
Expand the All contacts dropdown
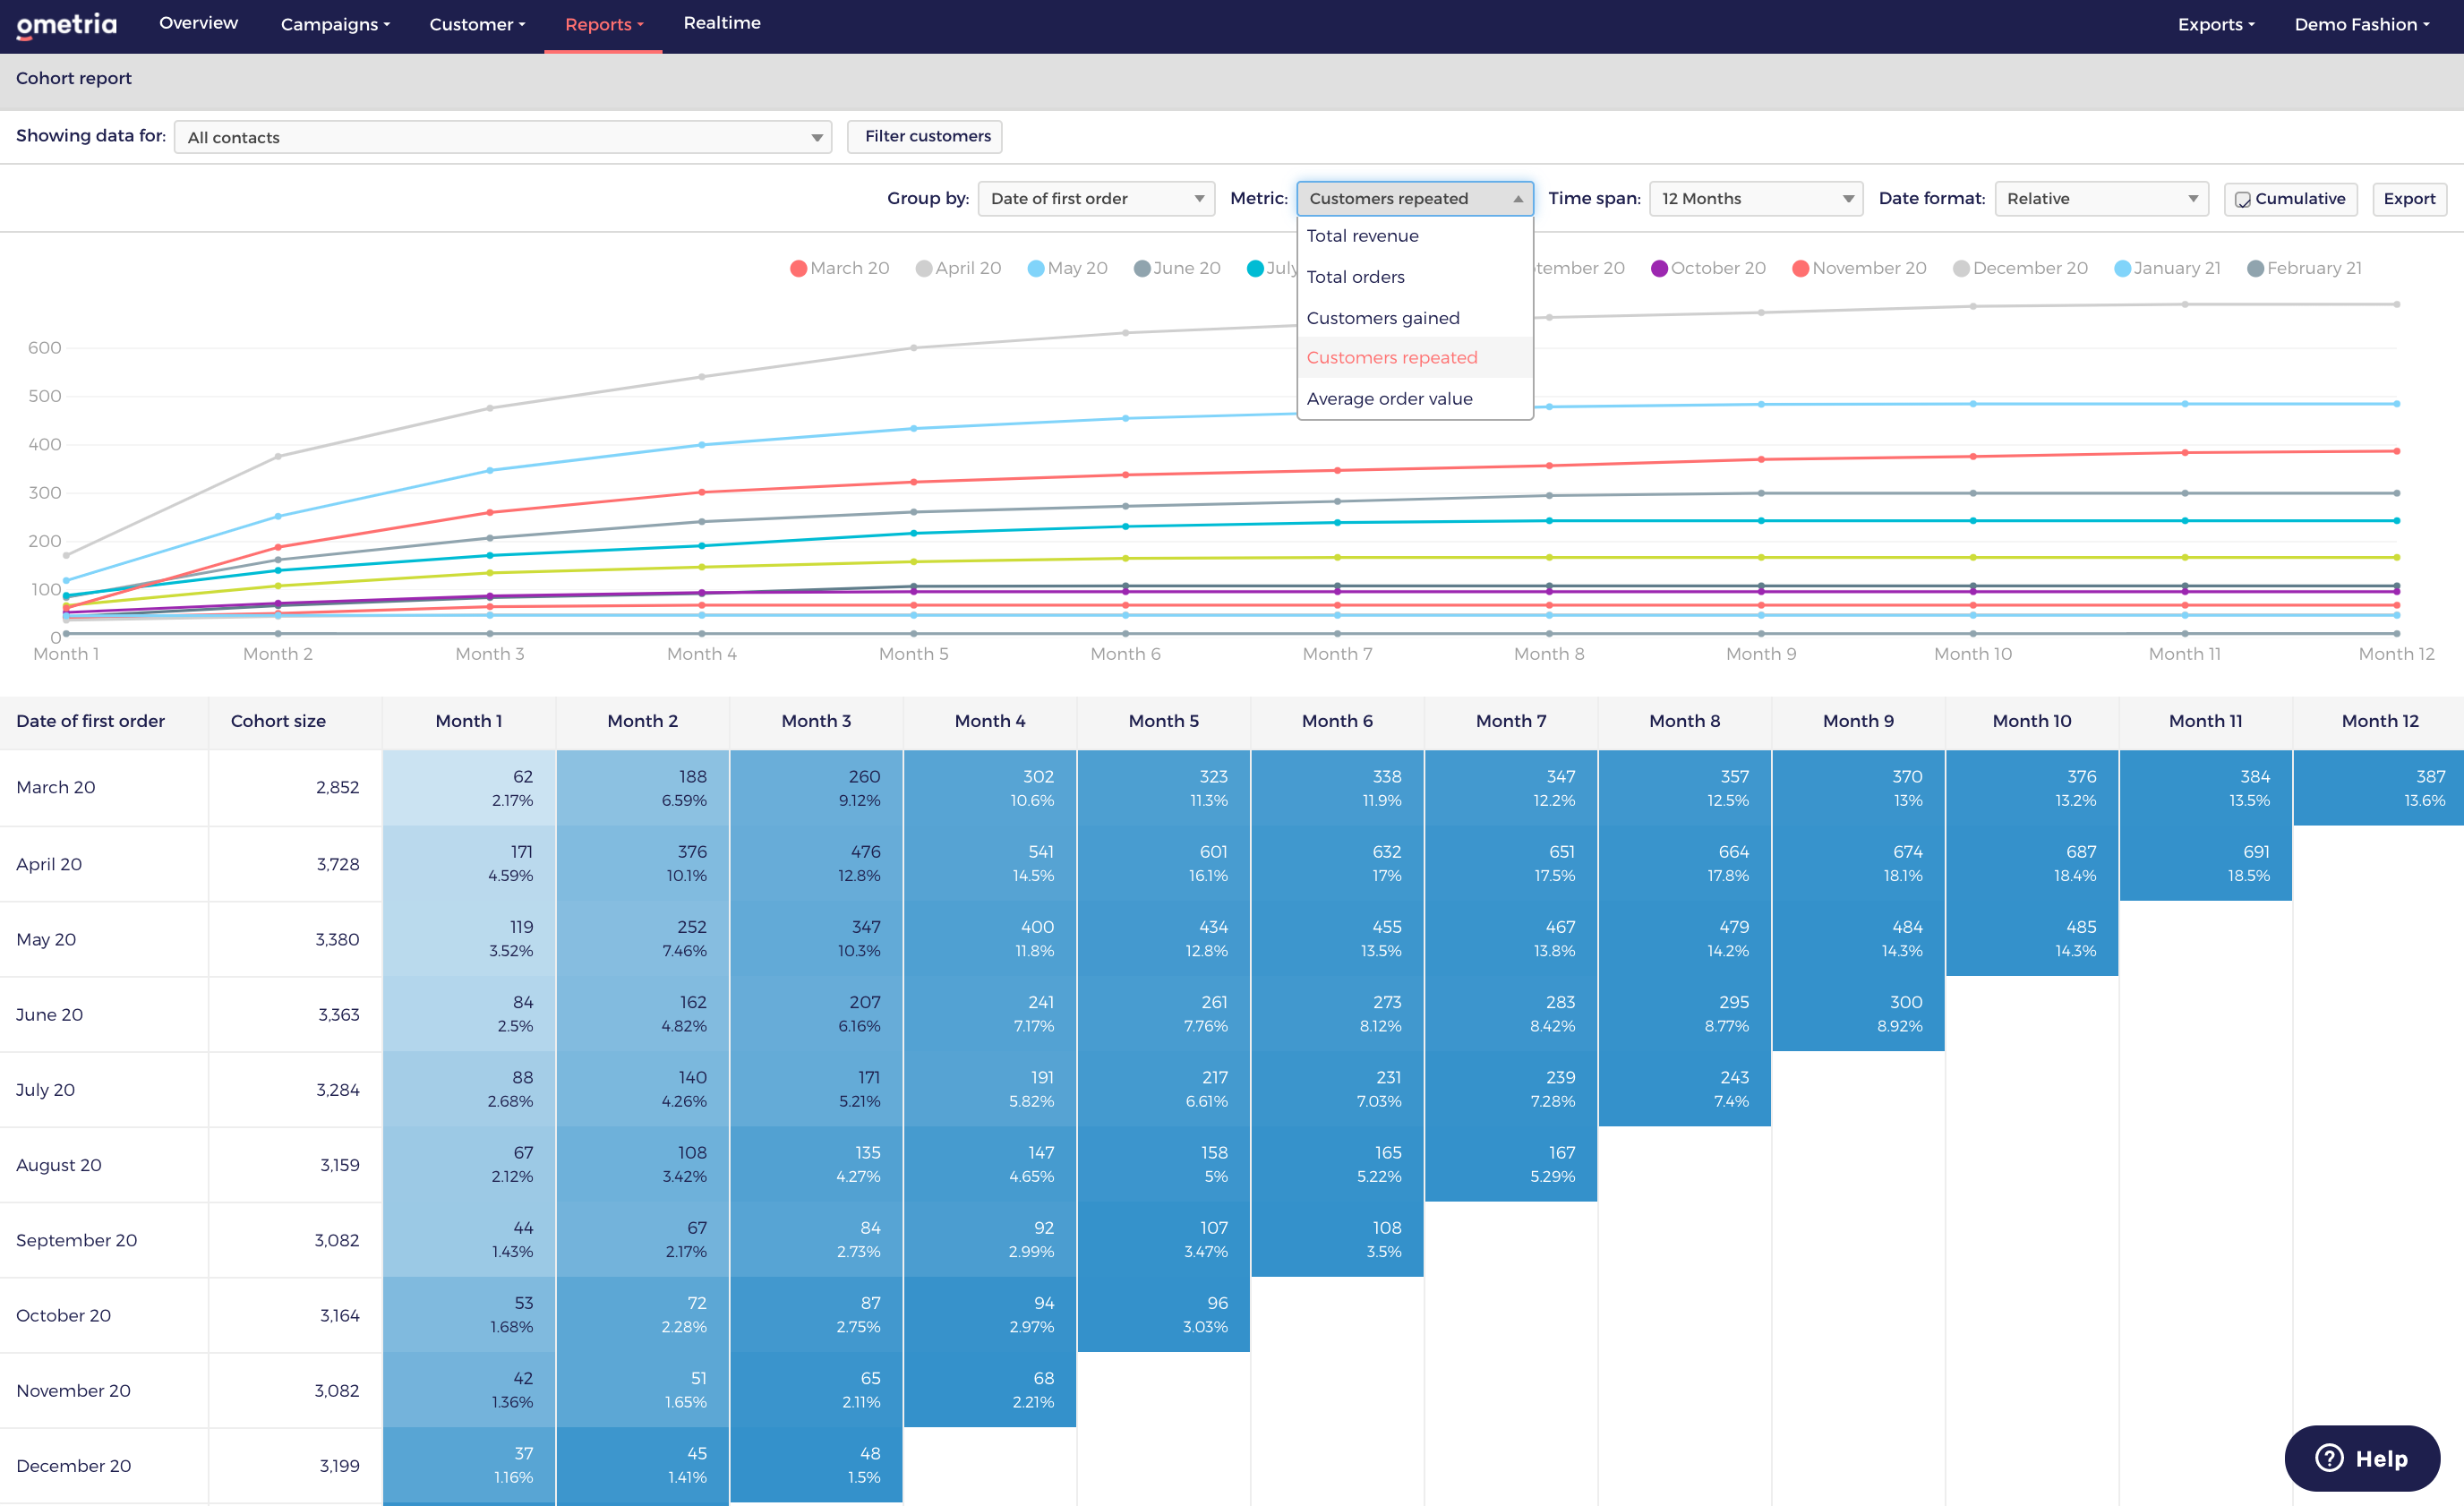pyautogui.click(x=502, y=137)
